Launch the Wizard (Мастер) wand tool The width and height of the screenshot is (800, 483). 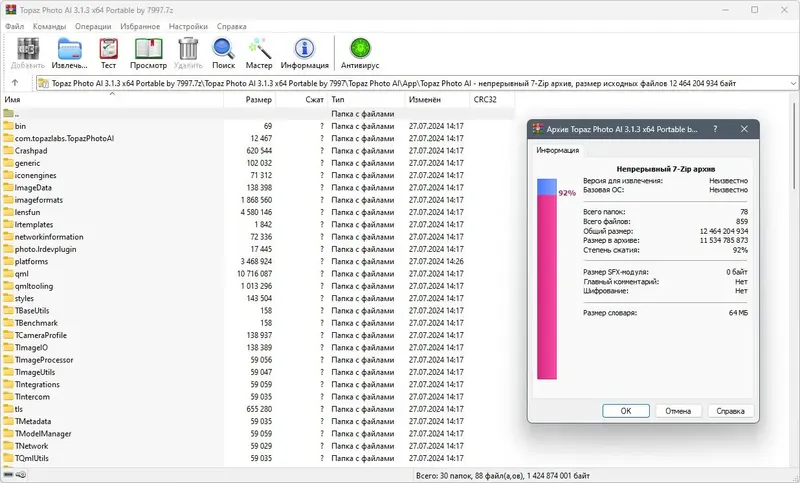(259, 49)
